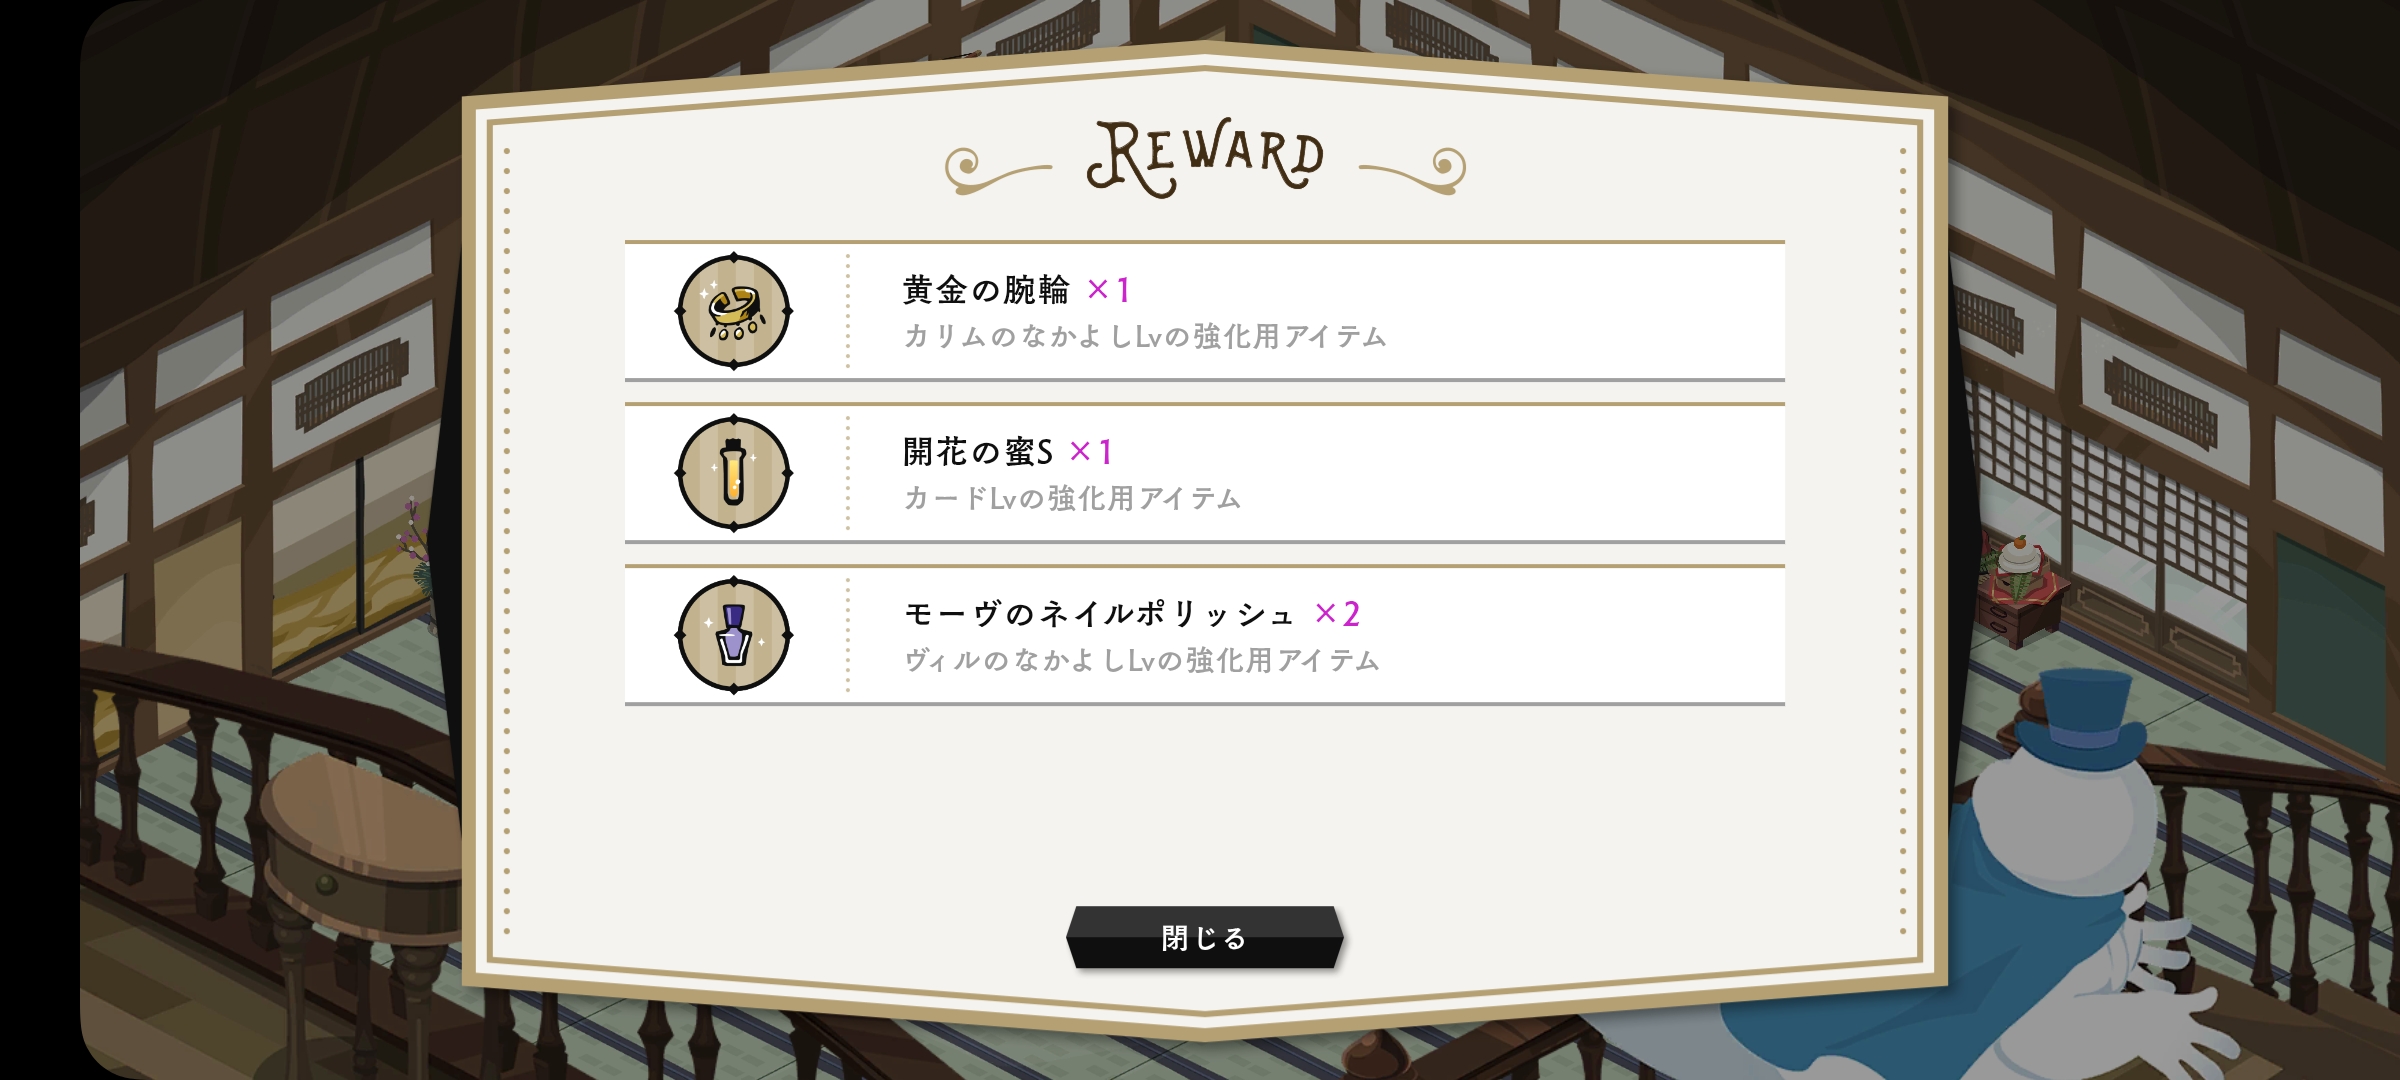This screenshot has height=1080, width=2400.
Task: Tap the golden bracelet reward icon
Action: (x=734, y=311)
